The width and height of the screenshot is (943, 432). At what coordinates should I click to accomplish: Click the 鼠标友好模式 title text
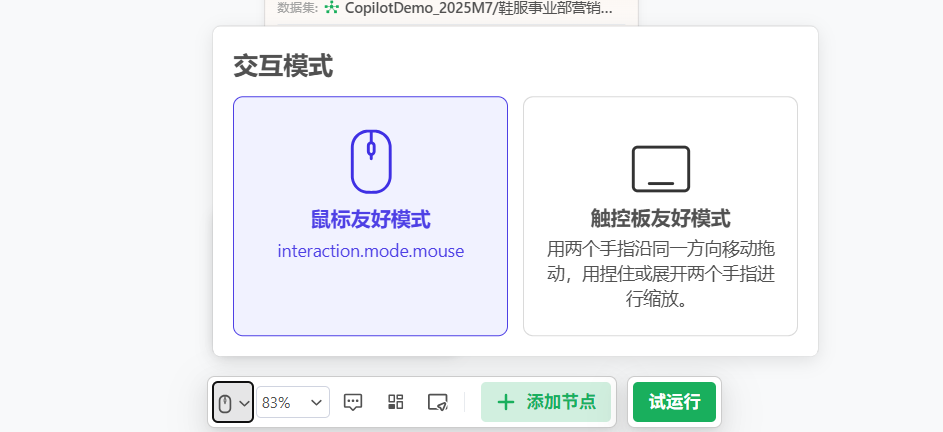[371, 220]
